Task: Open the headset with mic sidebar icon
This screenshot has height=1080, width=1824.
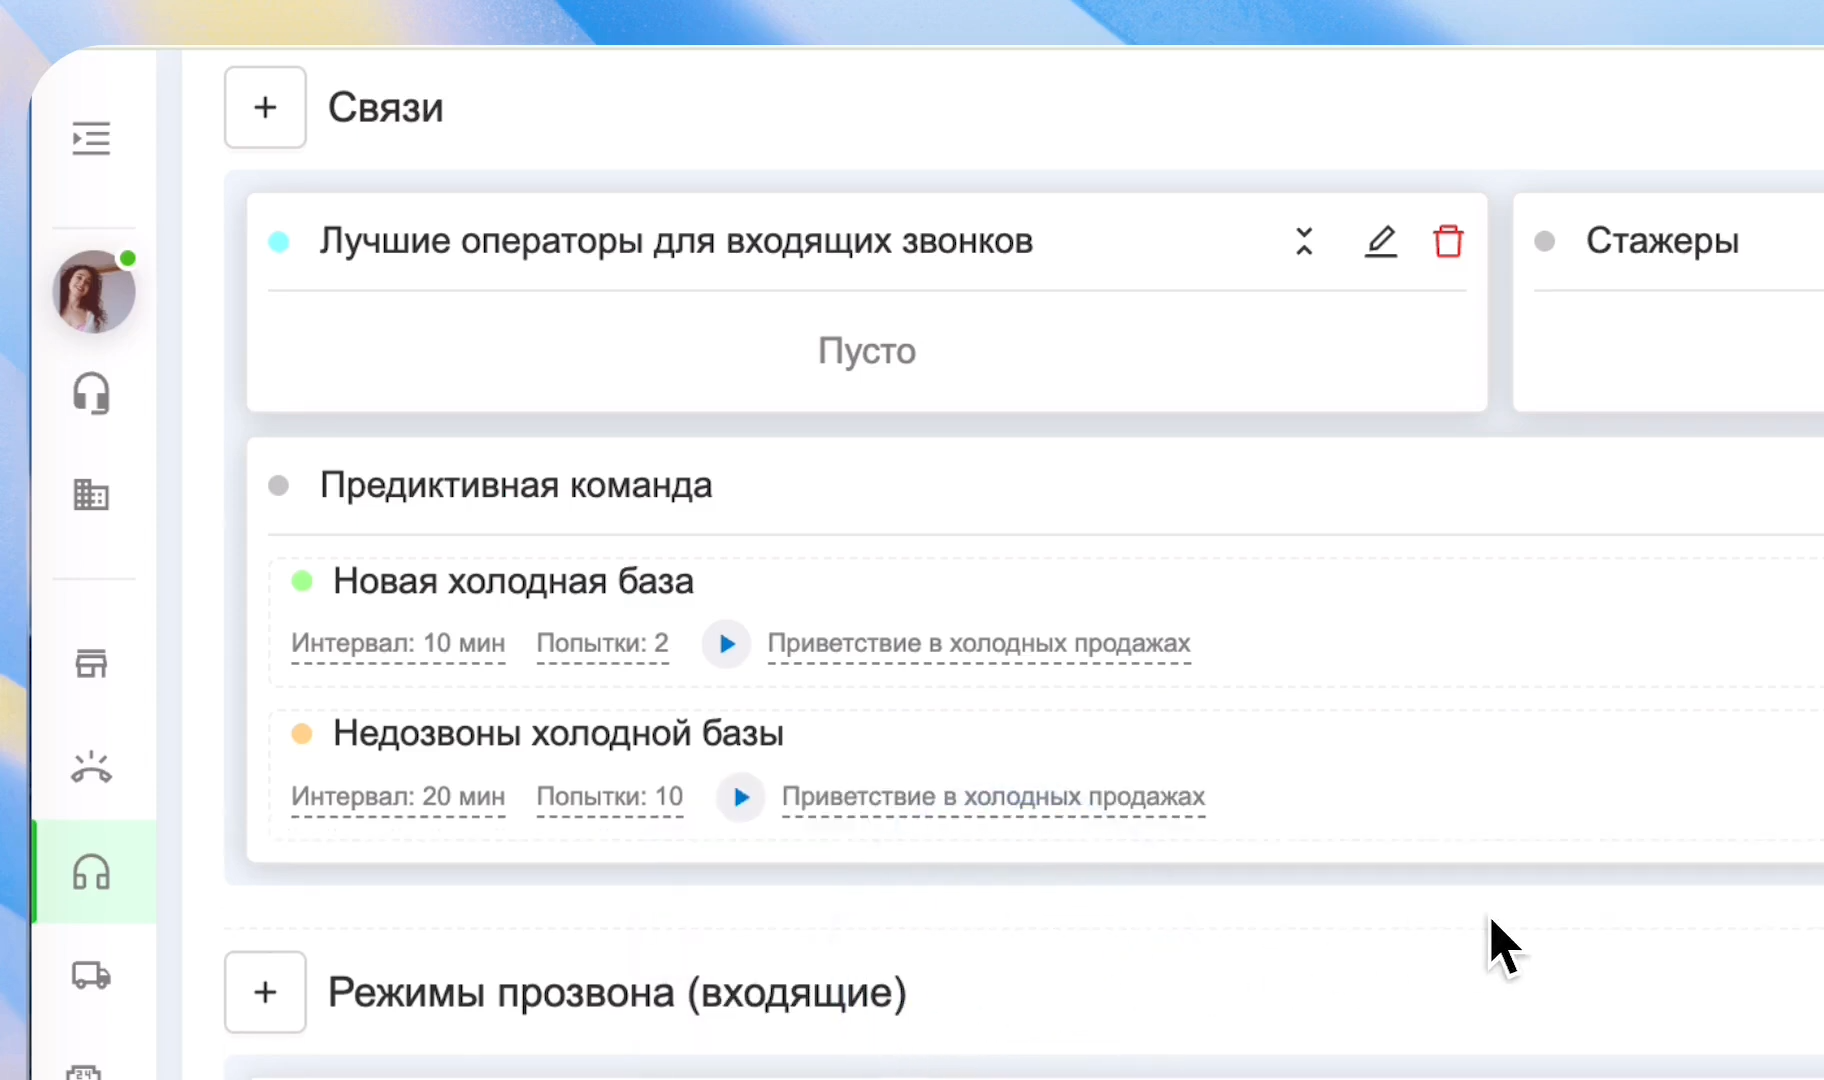Action: coord(91,393)
